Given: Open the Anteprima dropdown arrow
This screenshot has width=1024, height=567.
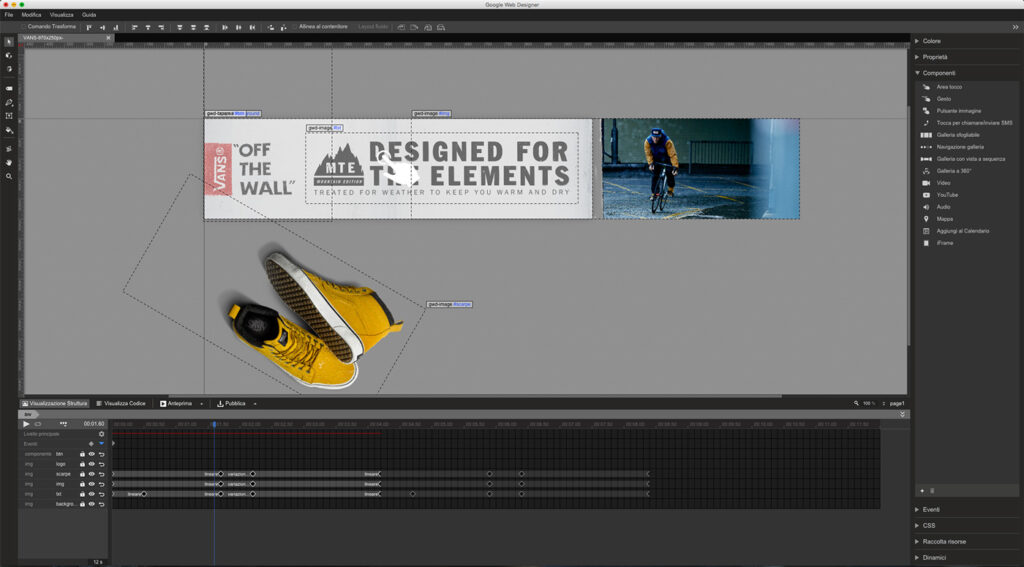Looking at the screenshot, I should [x=201, y=404].
